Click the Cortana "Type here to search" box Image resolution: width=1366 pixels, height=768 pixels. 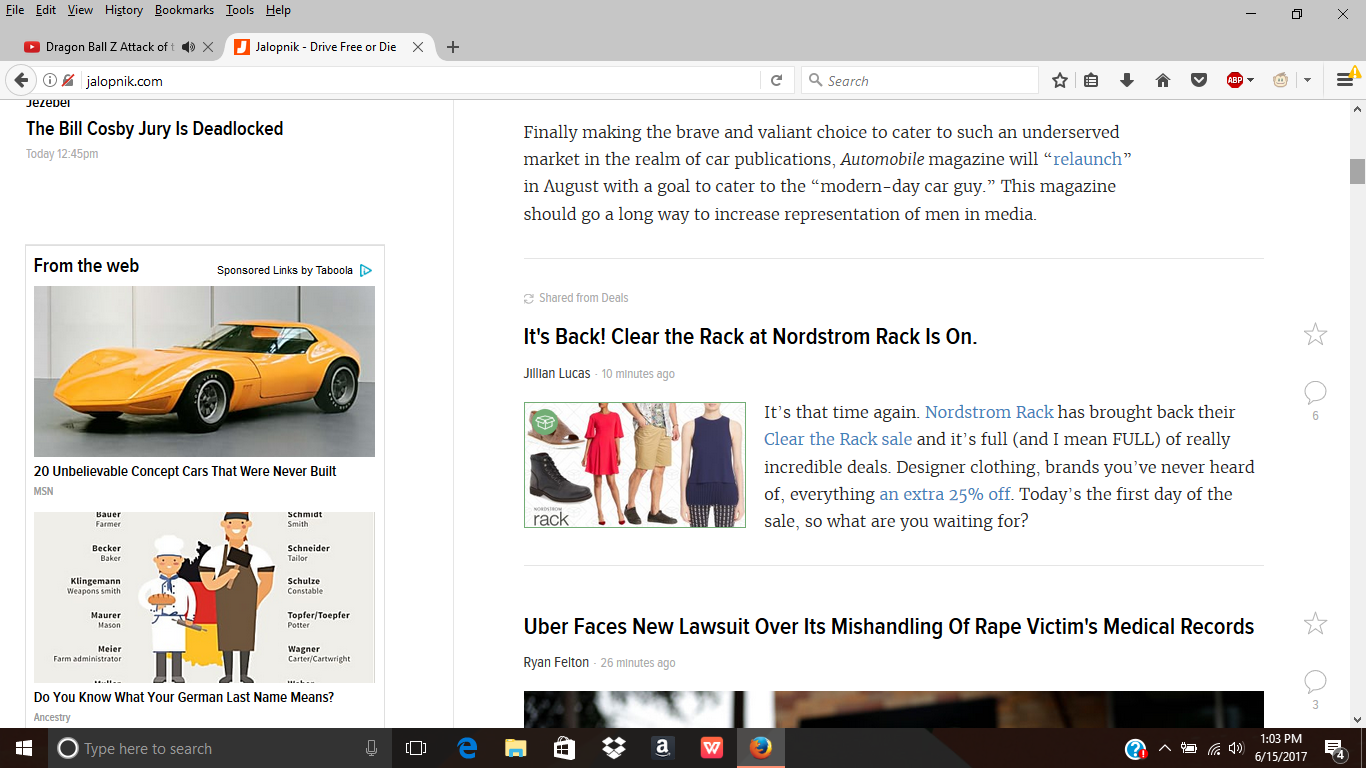[218, 748]
